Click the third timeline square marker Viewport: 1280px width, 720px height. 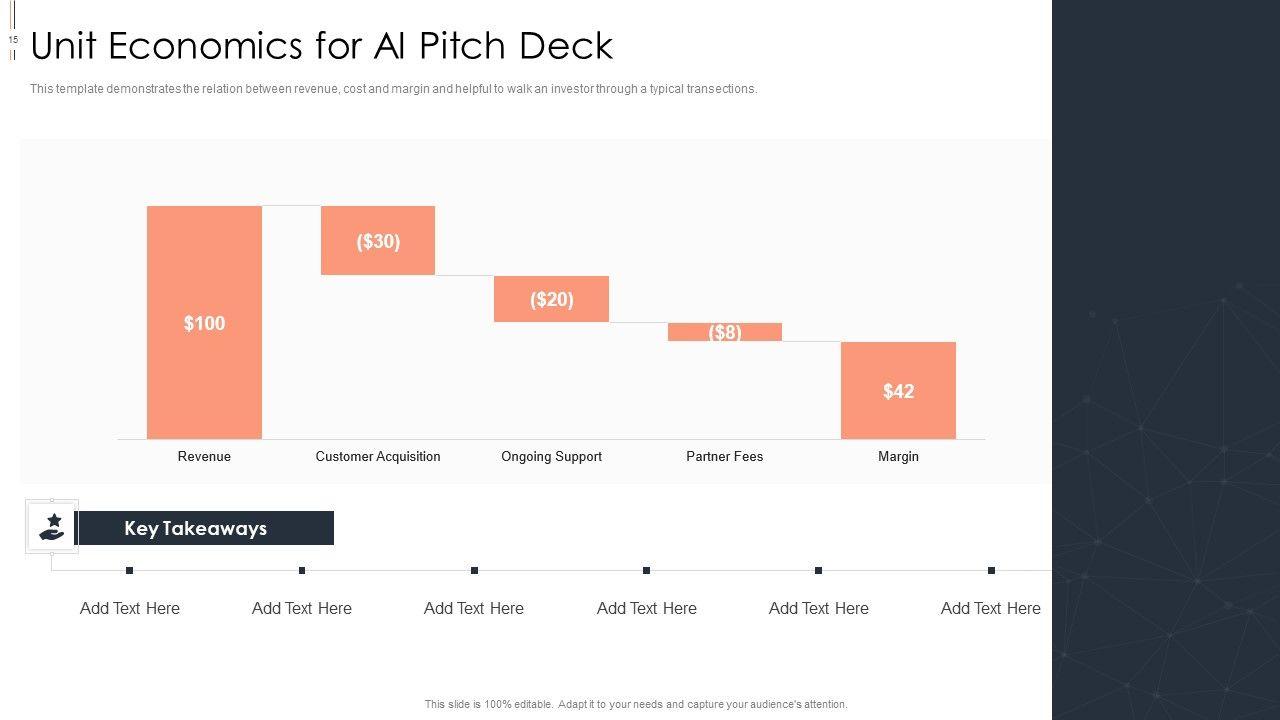(x=474, y=571)
